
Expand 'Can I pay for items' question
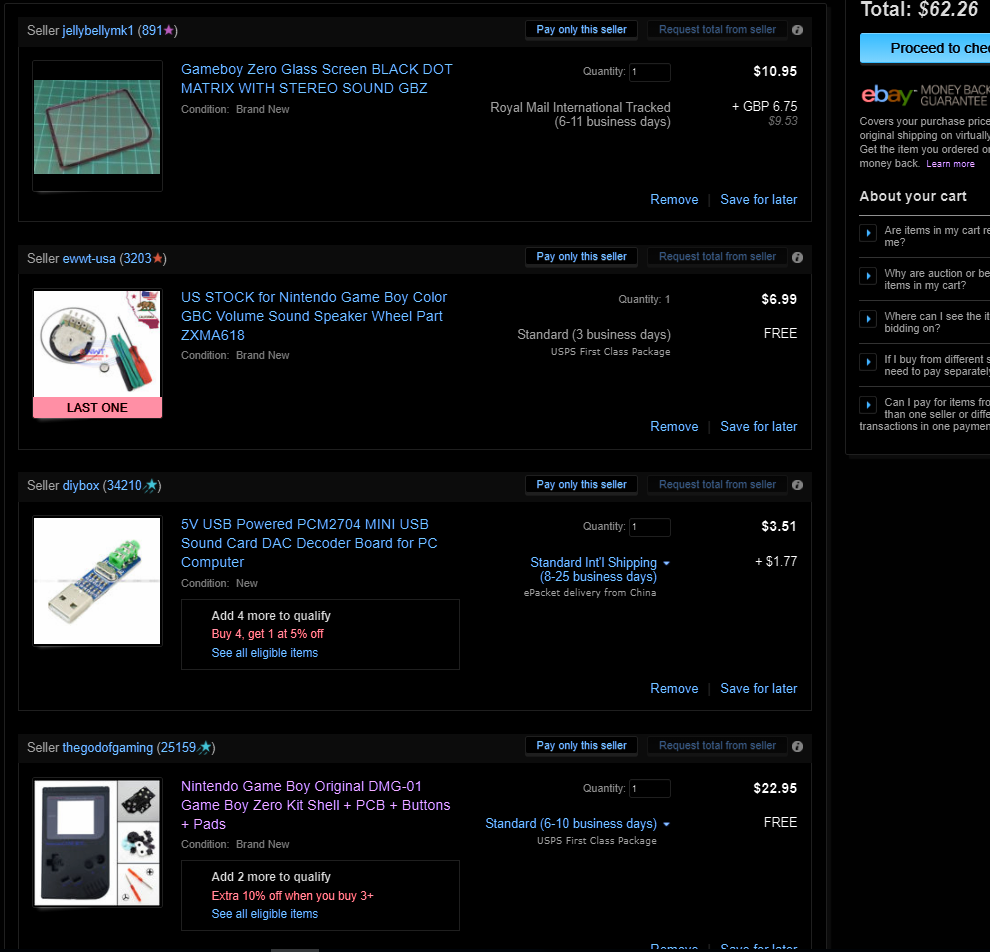(868, 405)
